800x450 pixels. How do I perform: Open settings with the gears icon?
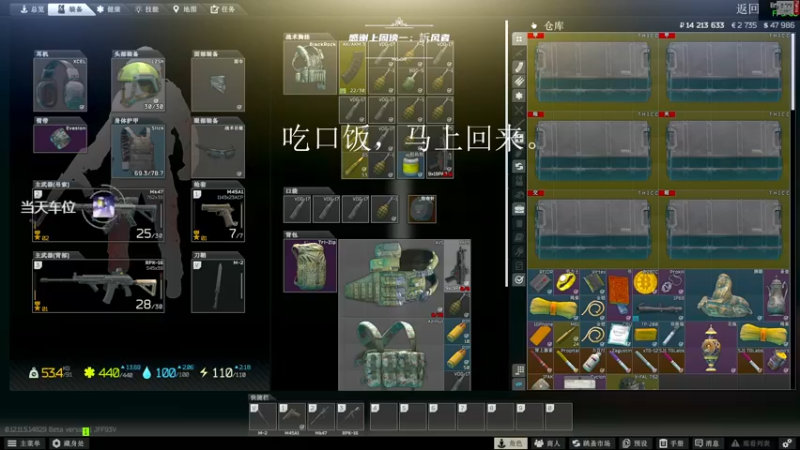pos(787,443)
